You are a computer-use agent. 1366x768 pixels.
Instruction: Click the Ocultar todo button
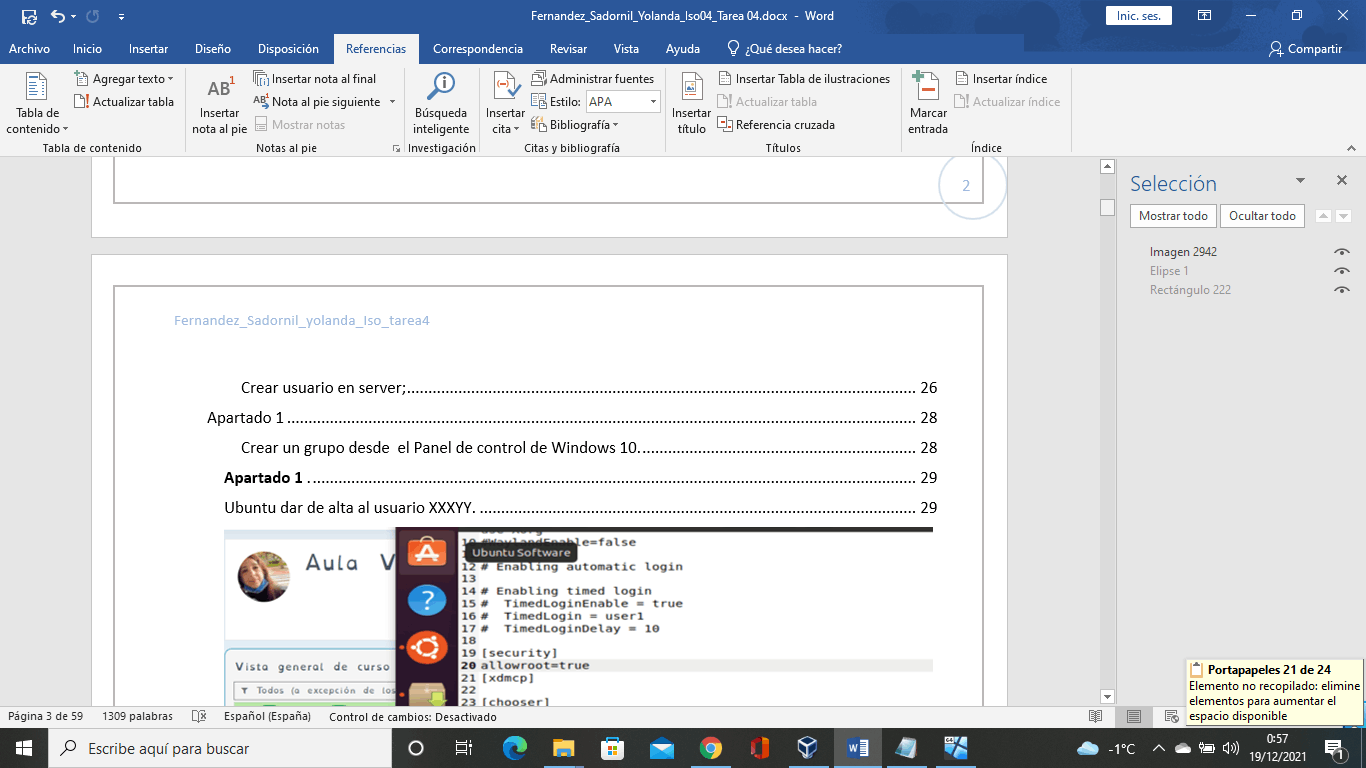1262,216
